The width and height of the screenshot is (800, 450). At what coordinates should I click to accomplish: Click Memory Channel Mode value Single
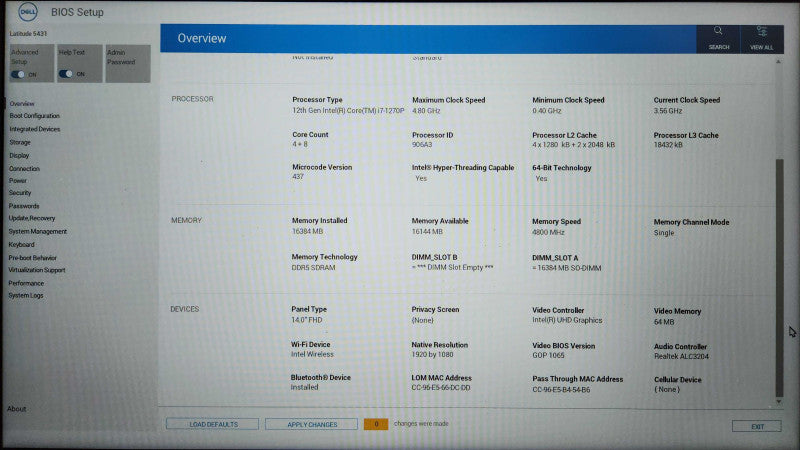tap(664, 233)
